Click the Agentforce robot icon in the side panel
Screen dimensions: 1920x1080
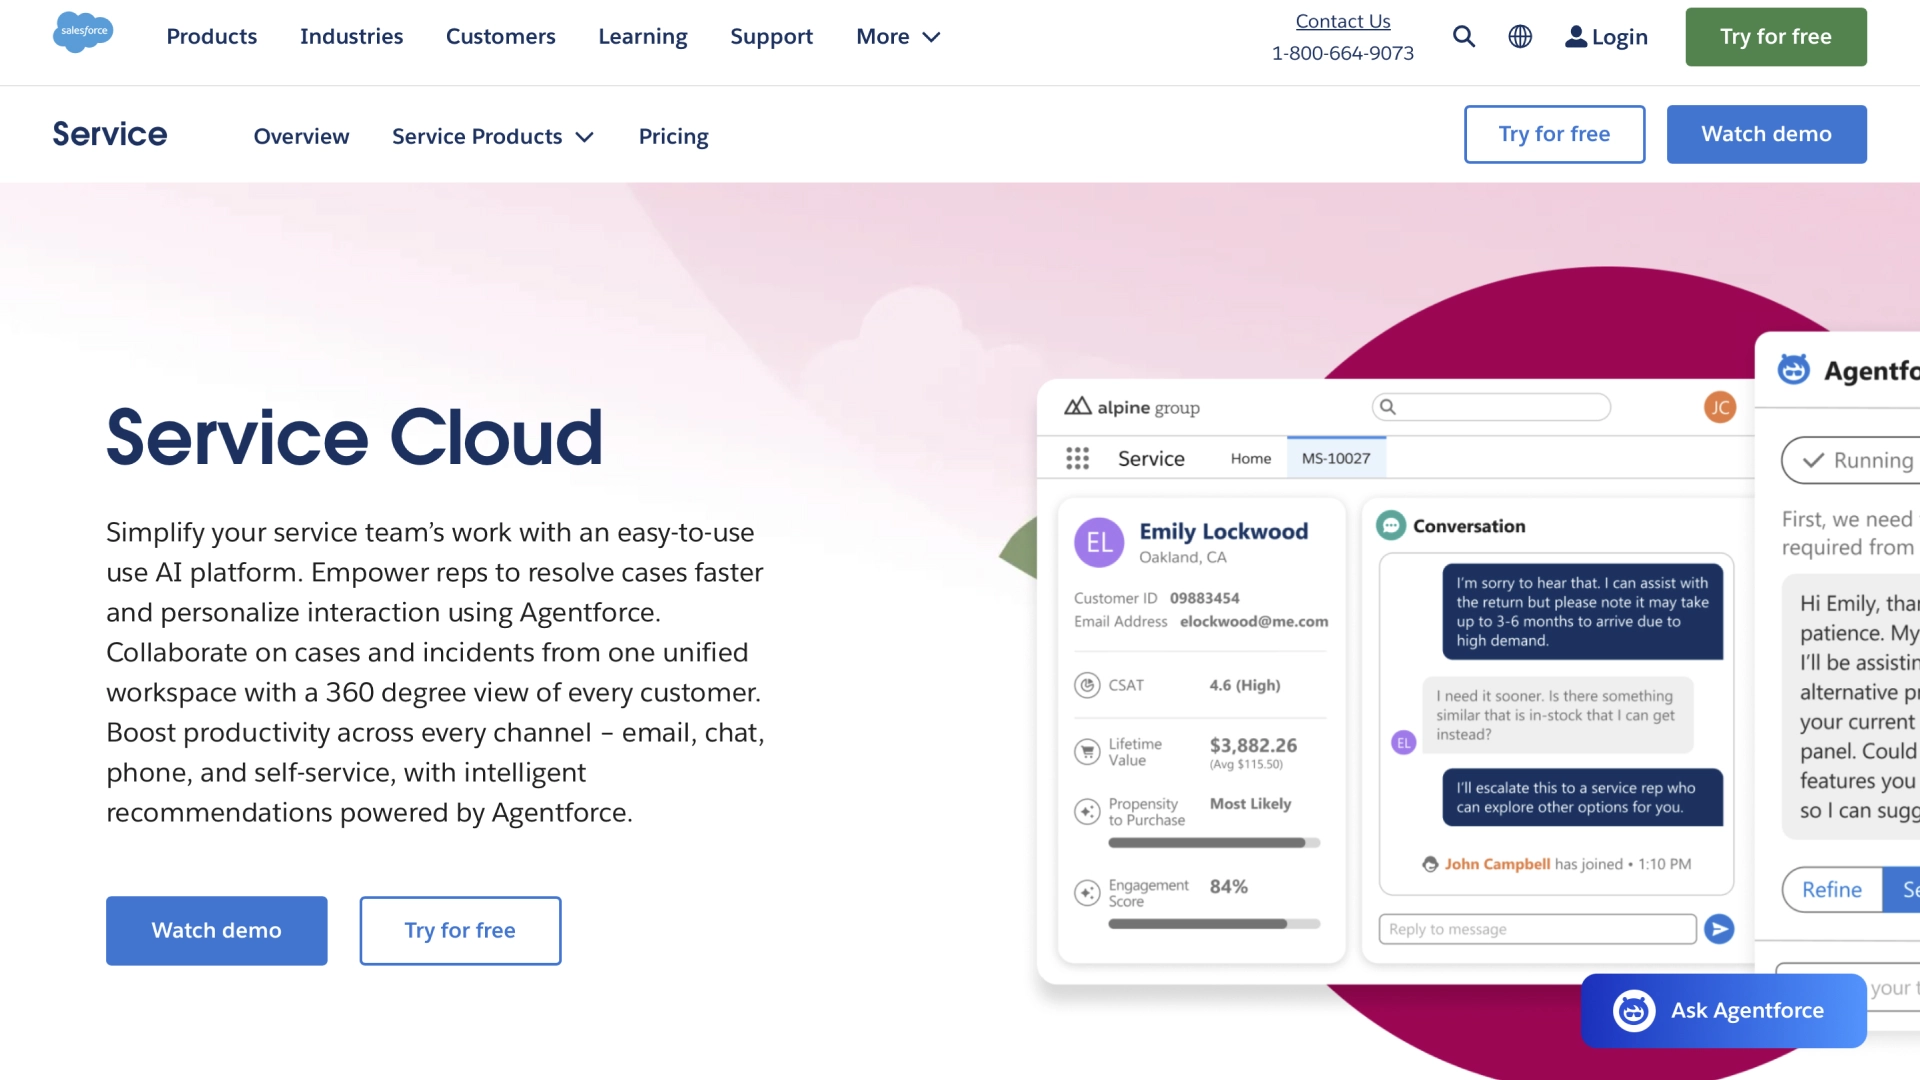tap(1793, 368)
